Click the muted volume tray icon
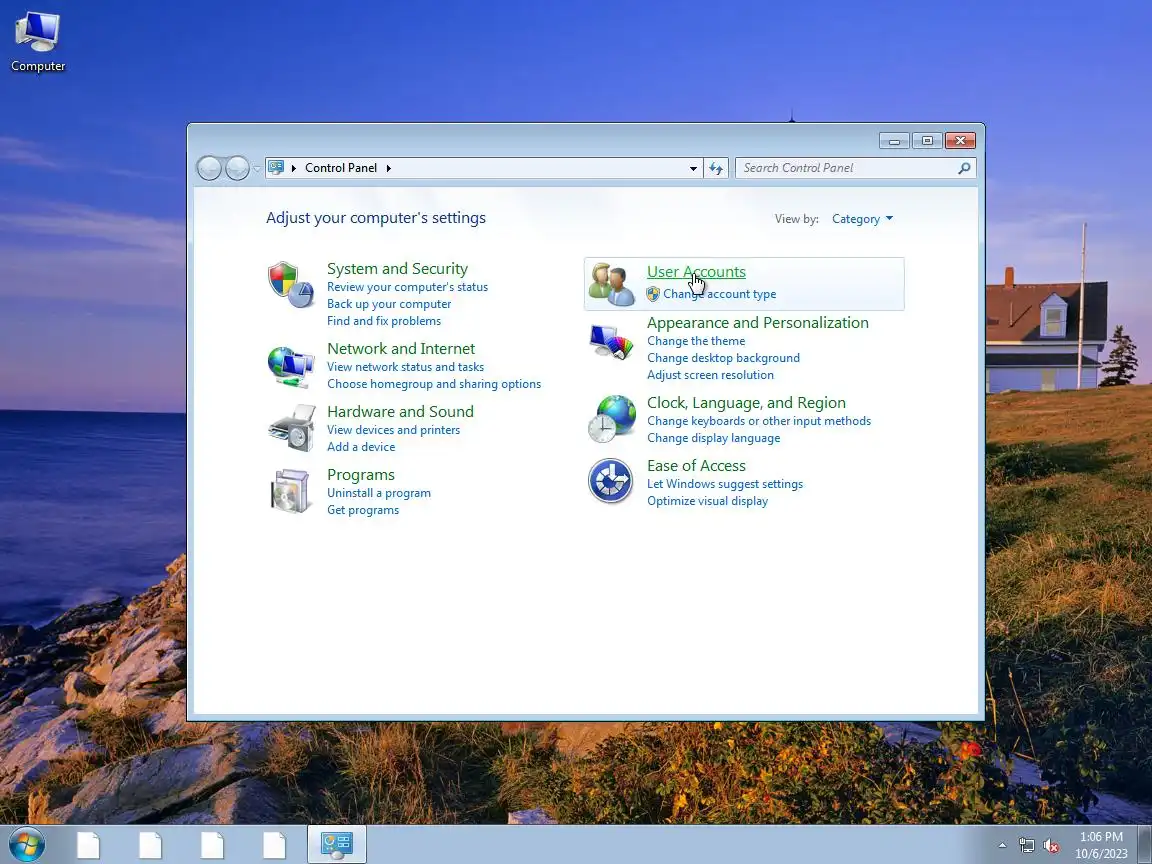 click(x=1051, y=846)
